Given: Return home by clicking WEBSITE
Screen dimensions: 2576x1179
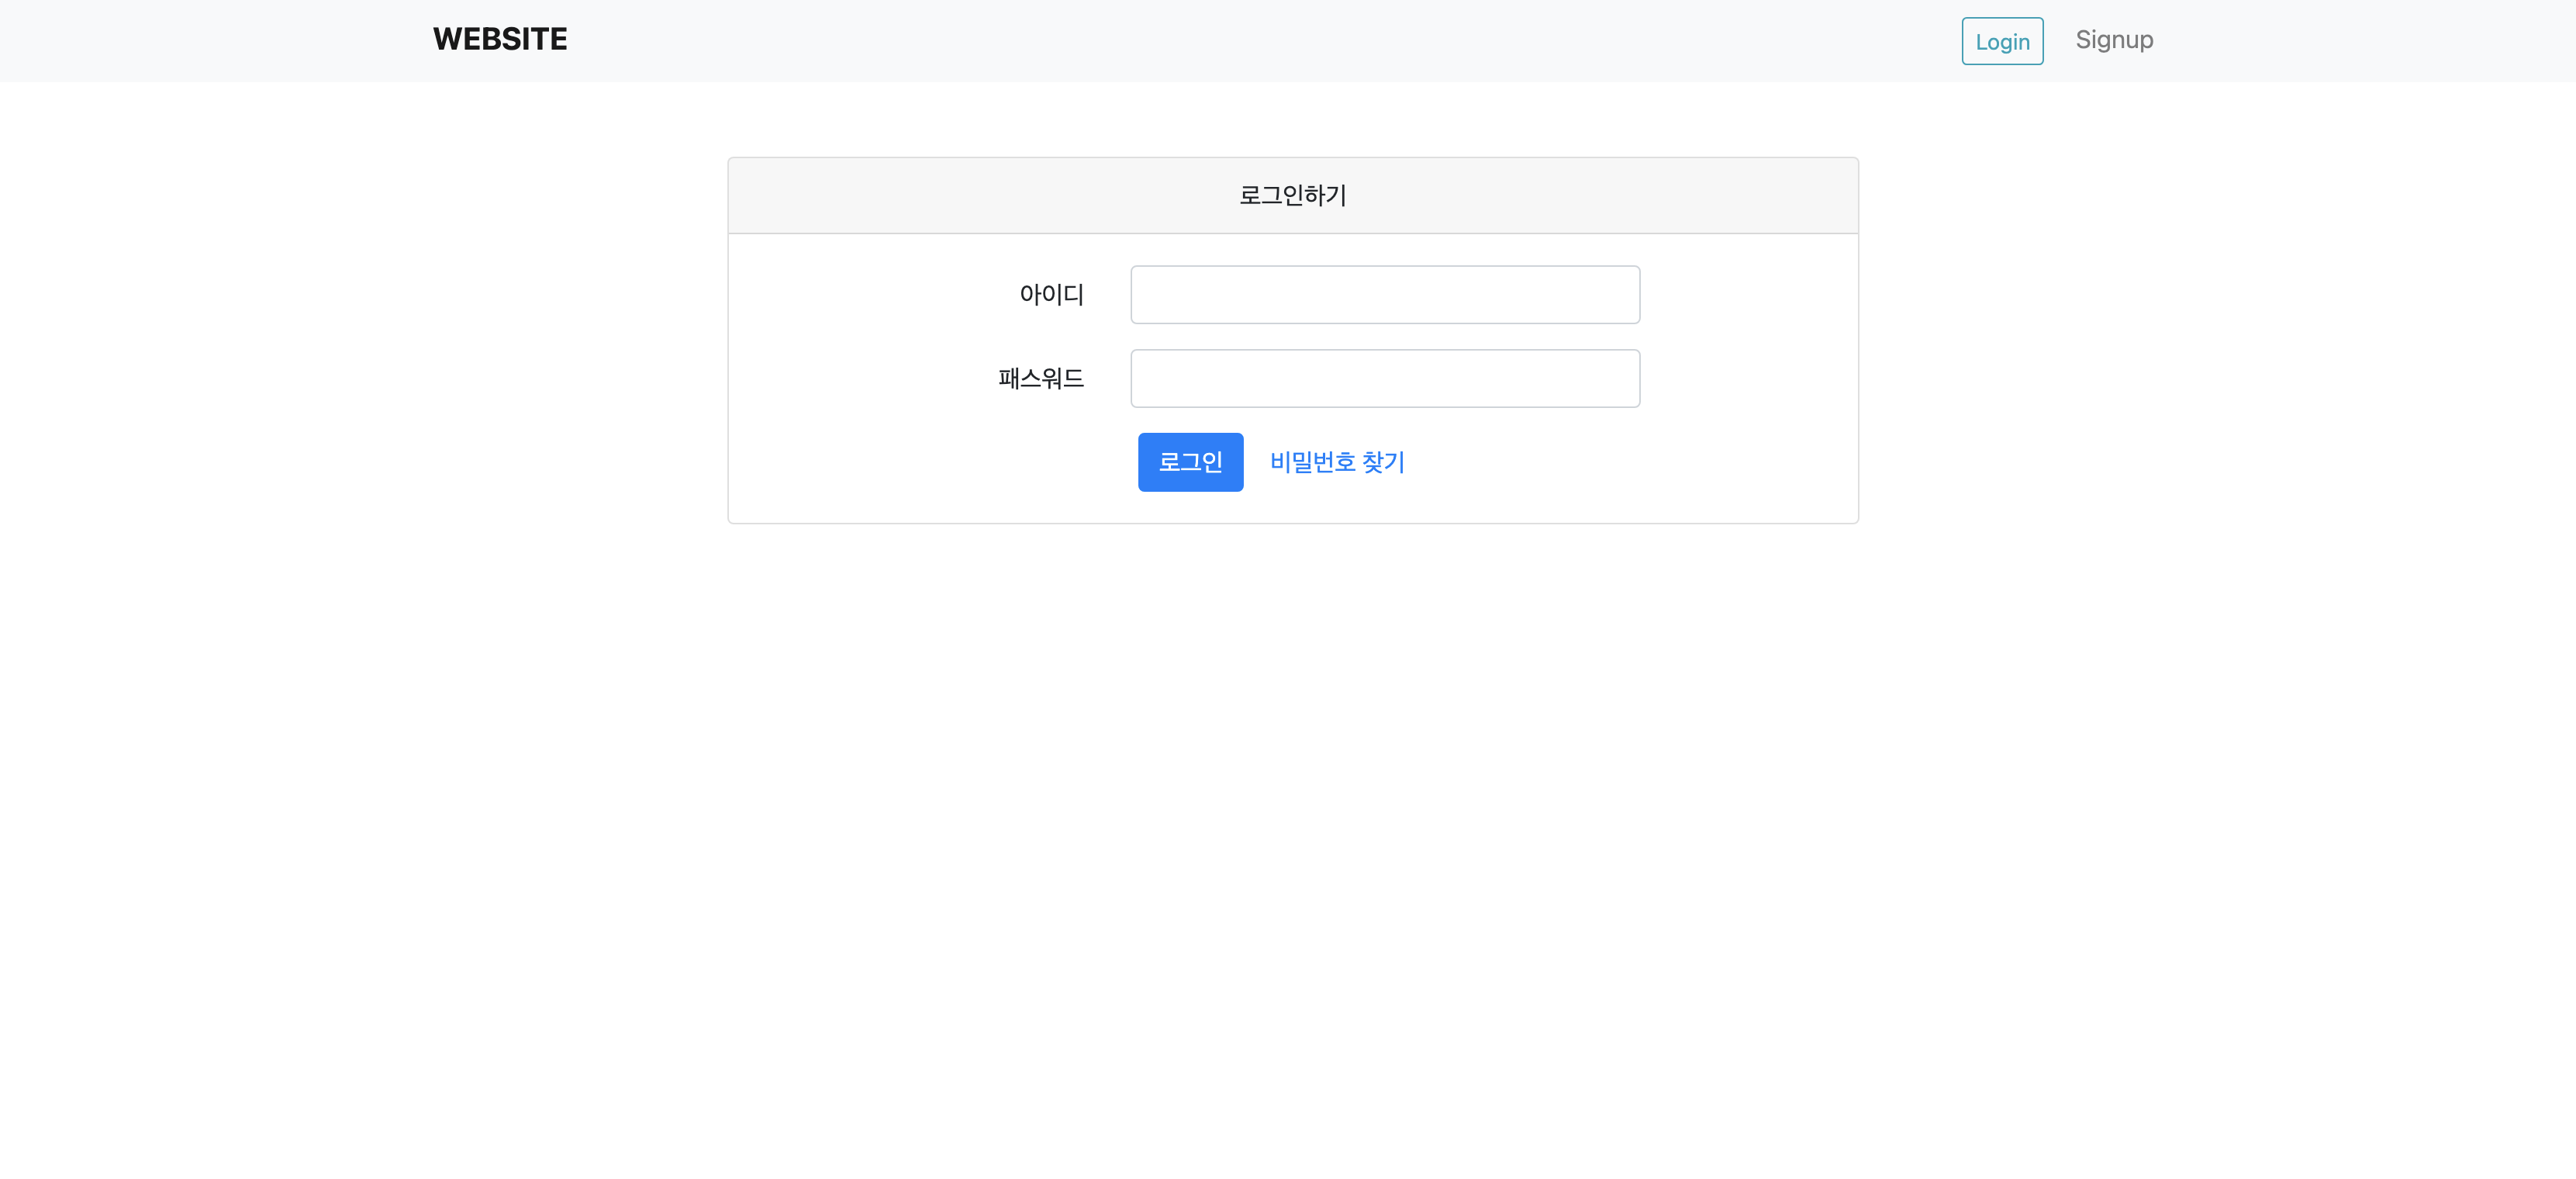Looking at the screenshot, I should click(x=499, y=39).
